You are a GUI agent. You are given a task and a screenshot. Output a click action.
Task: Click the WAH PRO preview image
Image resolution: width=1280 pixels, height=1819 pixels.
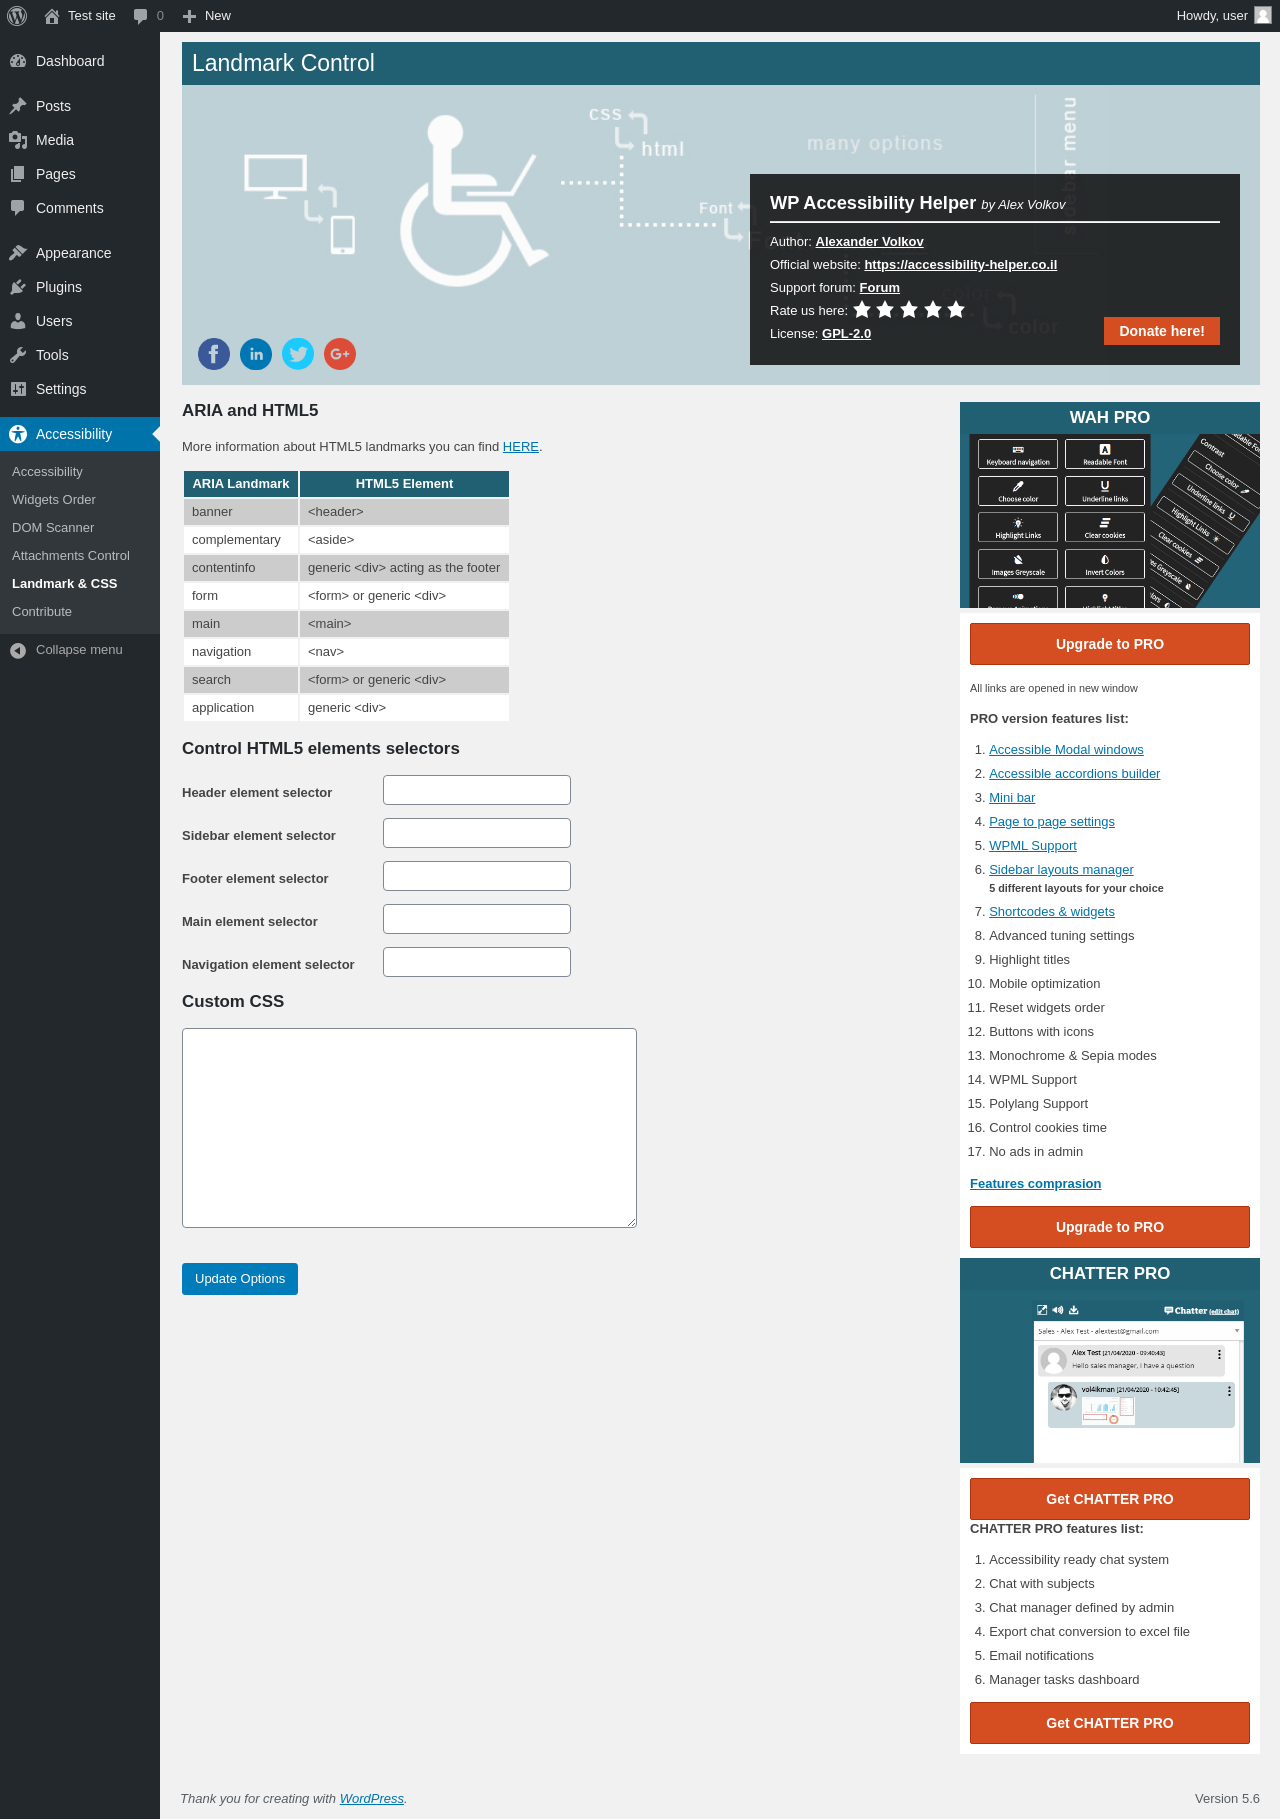click(x=1110, y=520)
